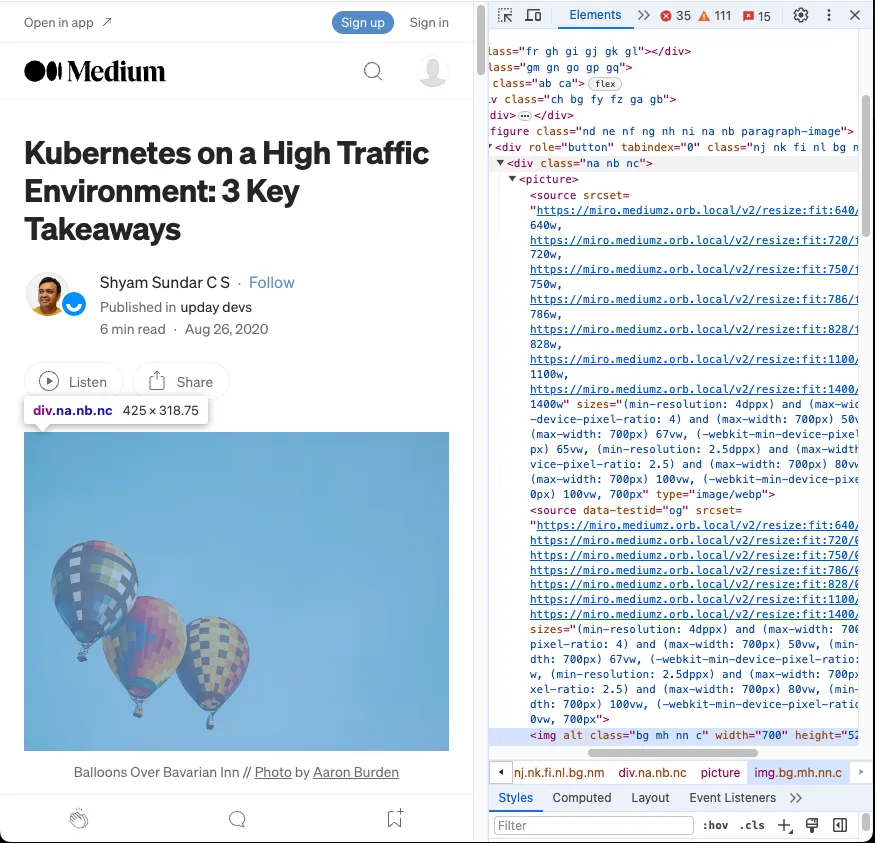875x843 pixels.
Task: Toggle the device toolbar emulation
Action: pos(533,15)
